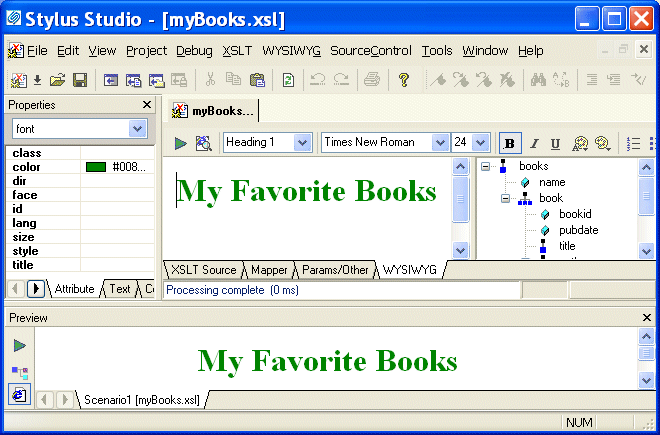The height and width of the screenshot is (435, 660).
Task: Toggle Italic formatting button
Action: point(533,143)
